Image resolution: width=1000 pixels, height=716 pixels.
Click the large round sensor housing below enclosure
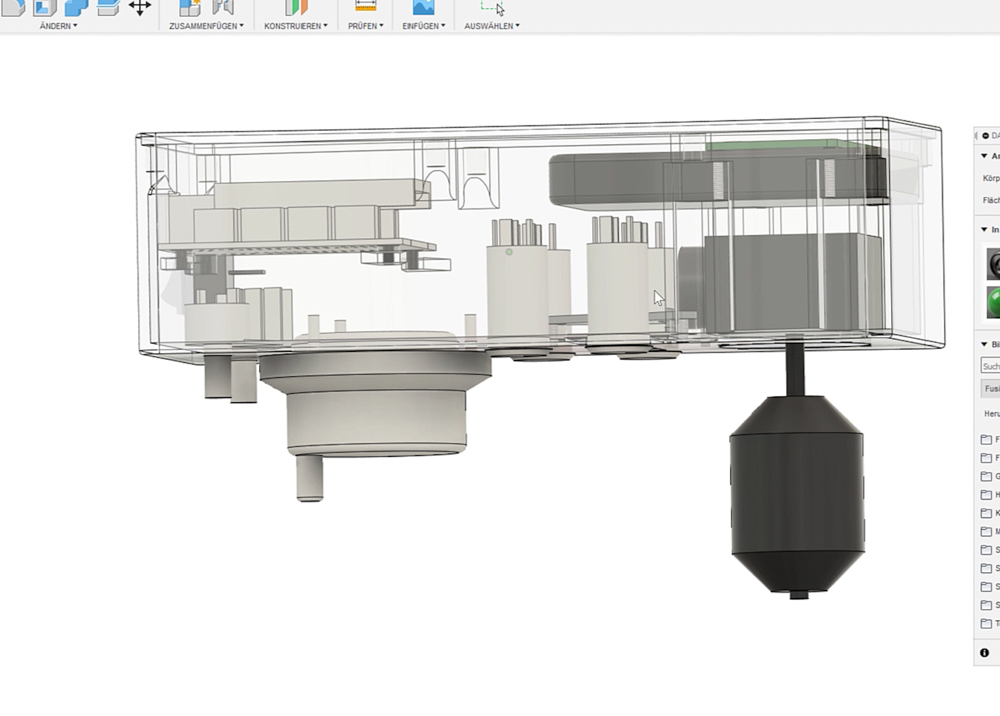coord(376,402)
